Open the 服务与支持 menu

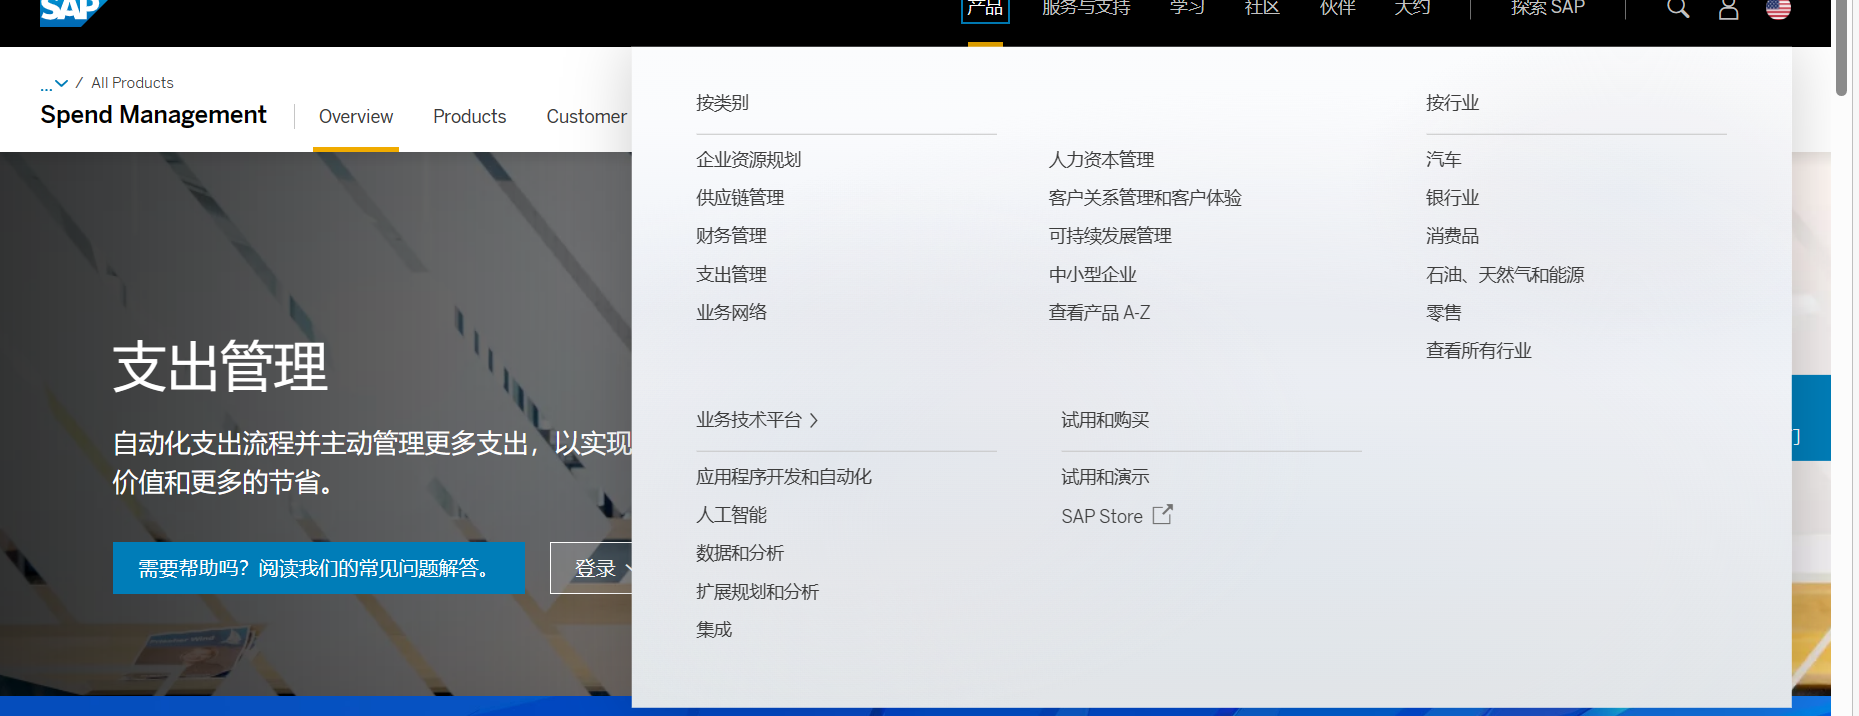[1086, 8]
